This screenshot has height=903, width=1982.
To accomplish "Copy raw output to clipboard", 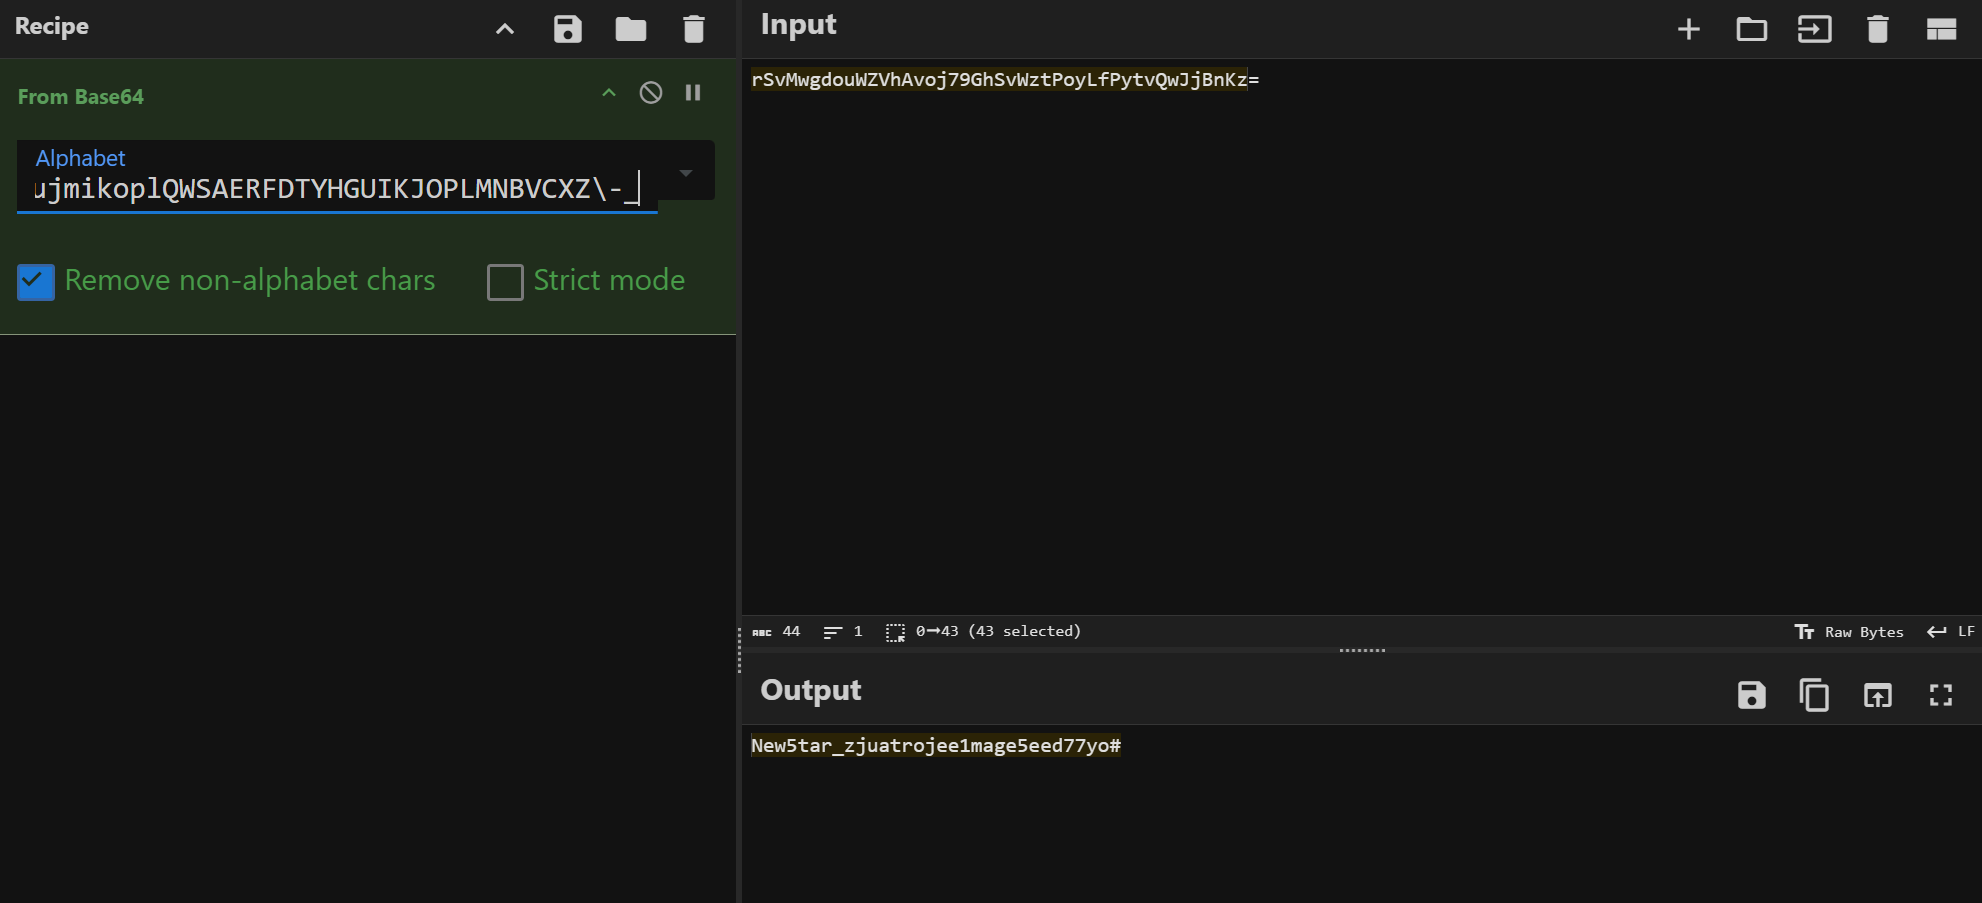I will [1814, 695].
